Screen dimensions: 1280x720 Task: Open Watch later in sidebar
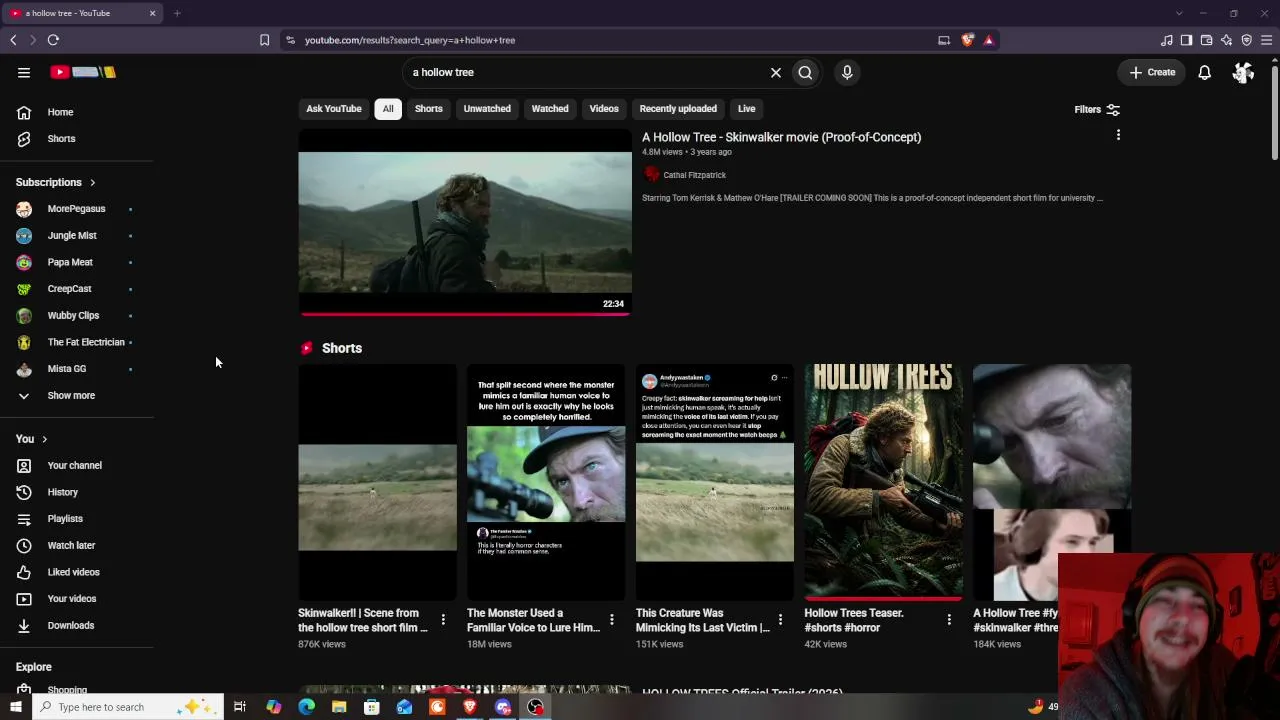pos(71,546)
